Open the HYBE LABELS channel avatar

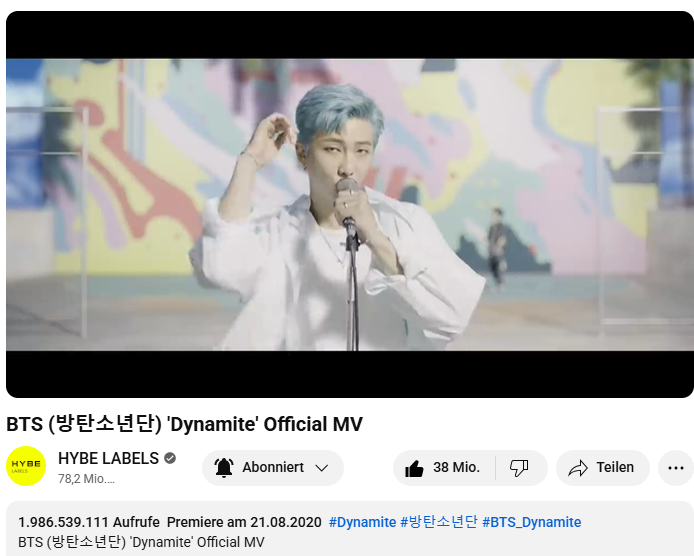(x=26, y=466)
